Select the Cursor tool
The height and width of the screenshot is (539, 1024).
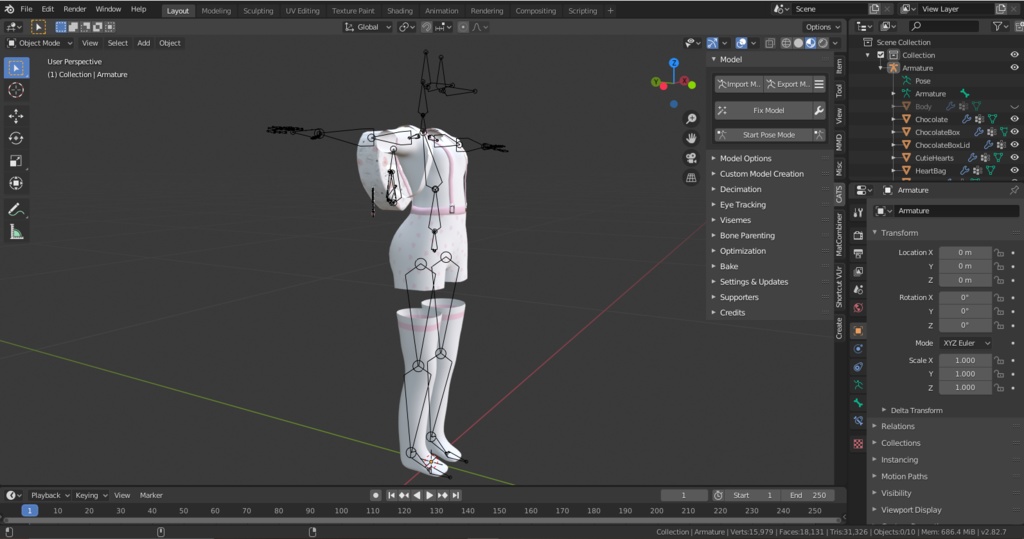(x=16, y=90)
